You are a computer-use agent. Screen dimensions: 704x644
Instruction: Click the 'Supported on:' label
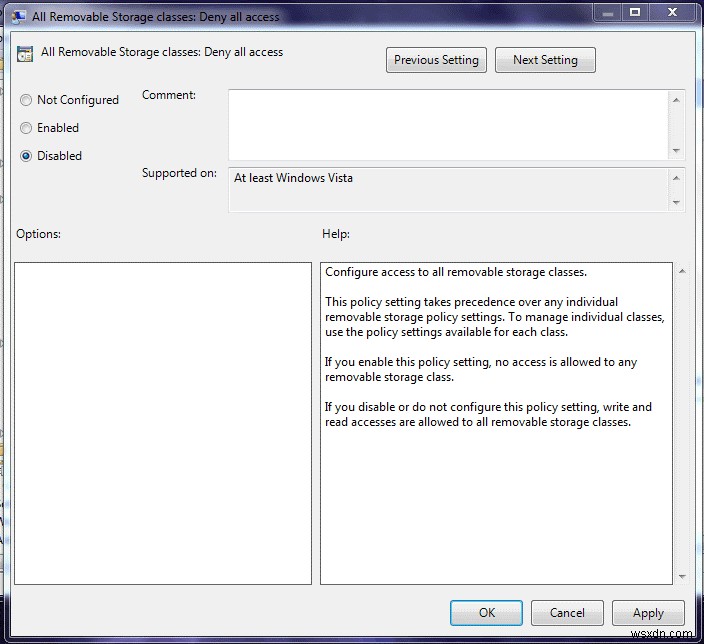coord(179,173)
